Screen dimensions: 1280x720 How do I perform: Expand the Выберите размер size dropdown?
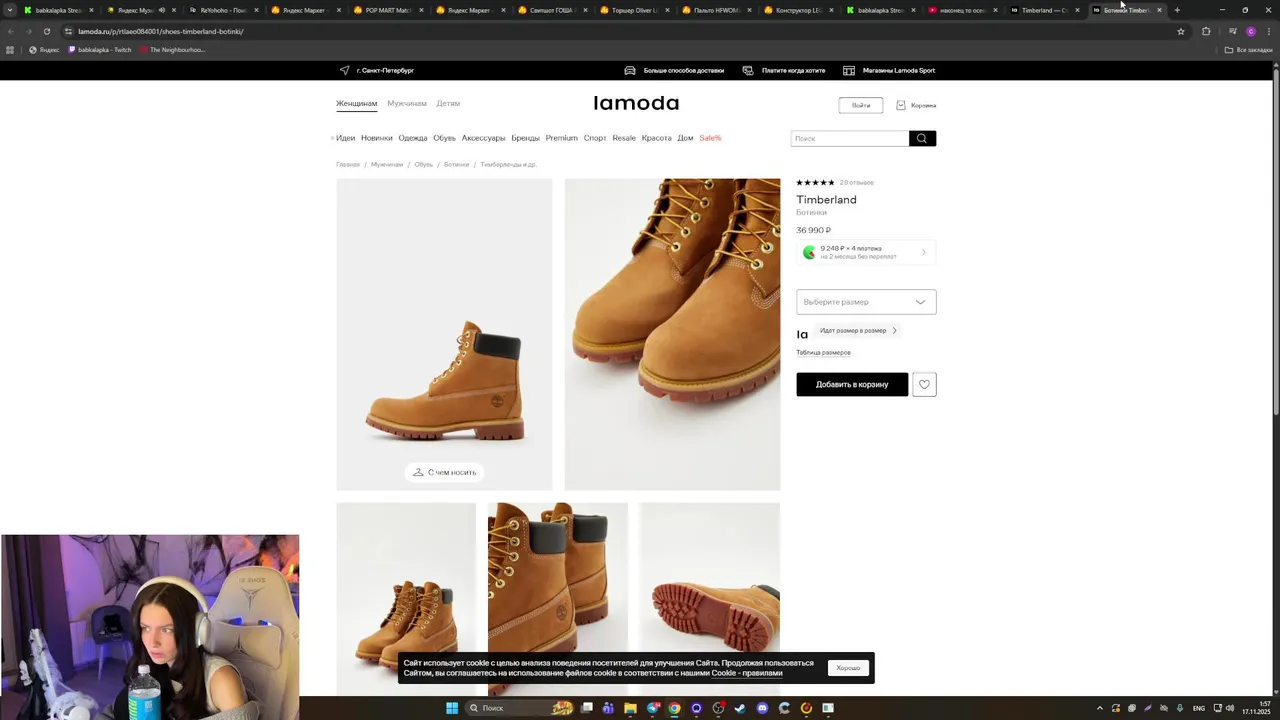tap(866, 302)
